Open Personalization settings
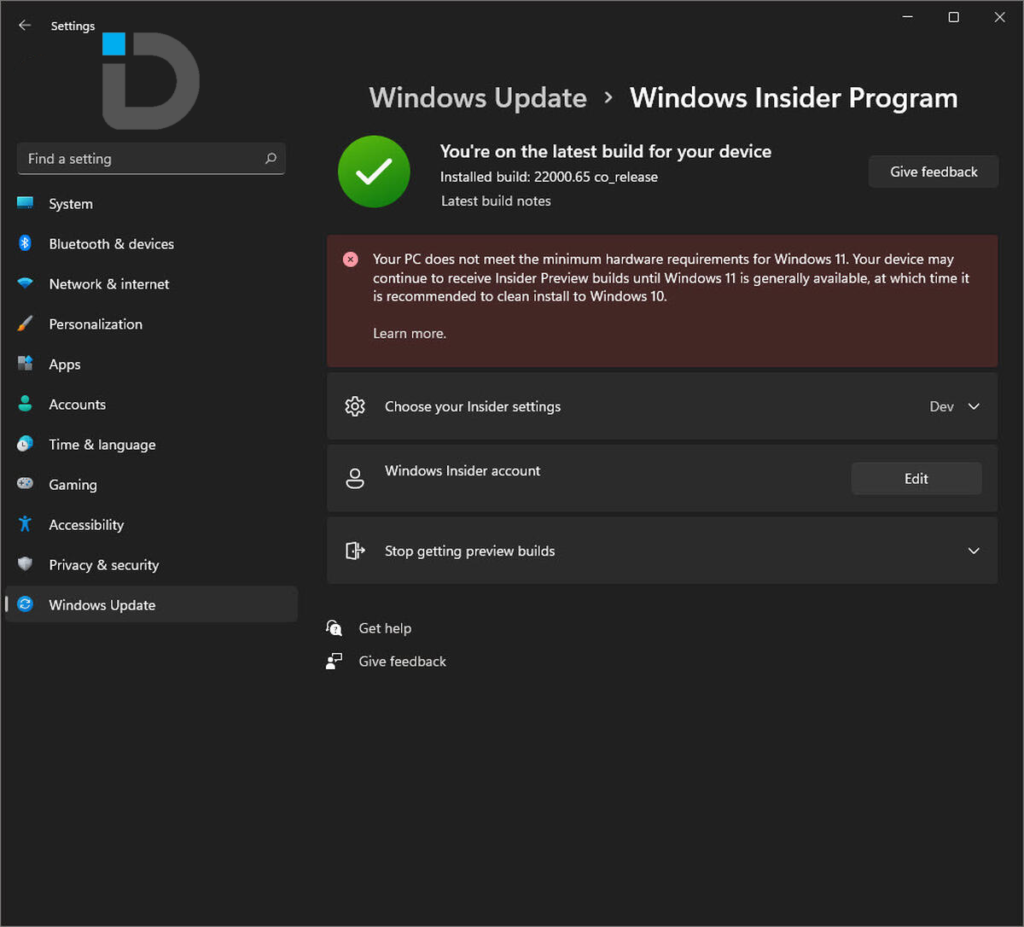Image resolution: width=1024 pixels, height=927 pixels. tap(151, 324)
